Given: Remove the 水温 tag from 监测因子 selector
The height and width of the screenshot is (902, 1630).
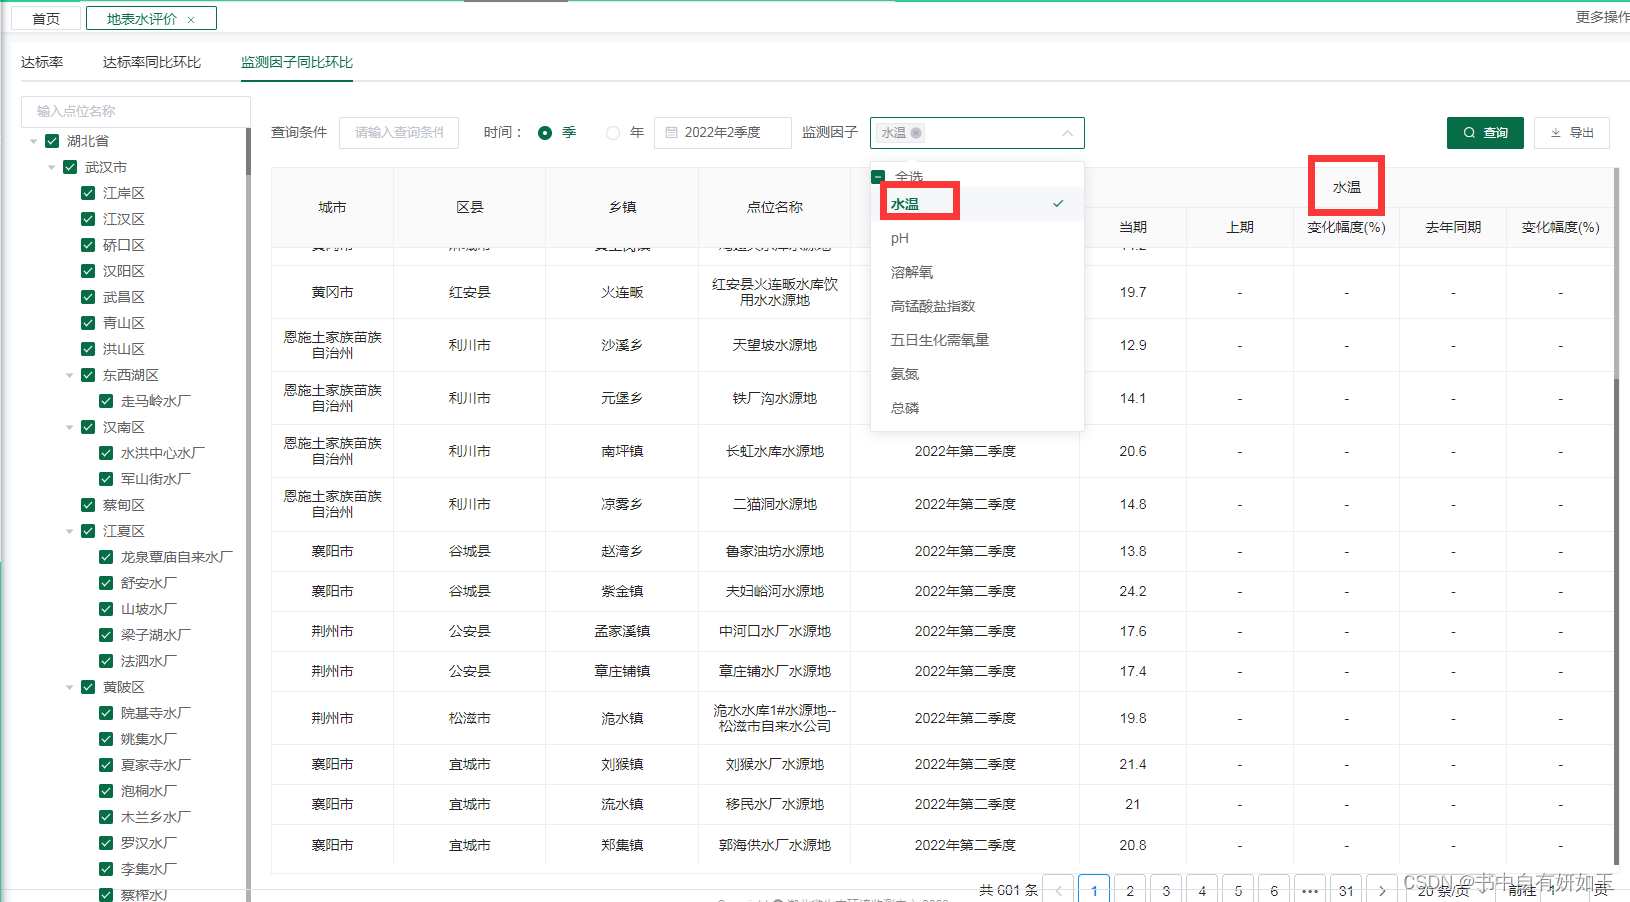Looking at the screenshot, I should [x=916, y=133].
